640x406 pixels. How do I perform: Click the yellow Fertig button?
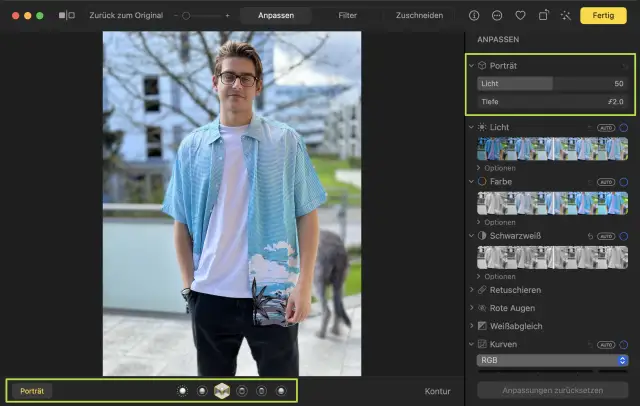click(x=603, y=16)
